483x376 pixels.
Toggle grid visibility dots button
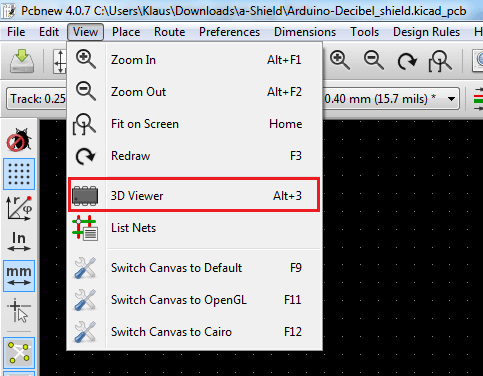click(19, 174)
